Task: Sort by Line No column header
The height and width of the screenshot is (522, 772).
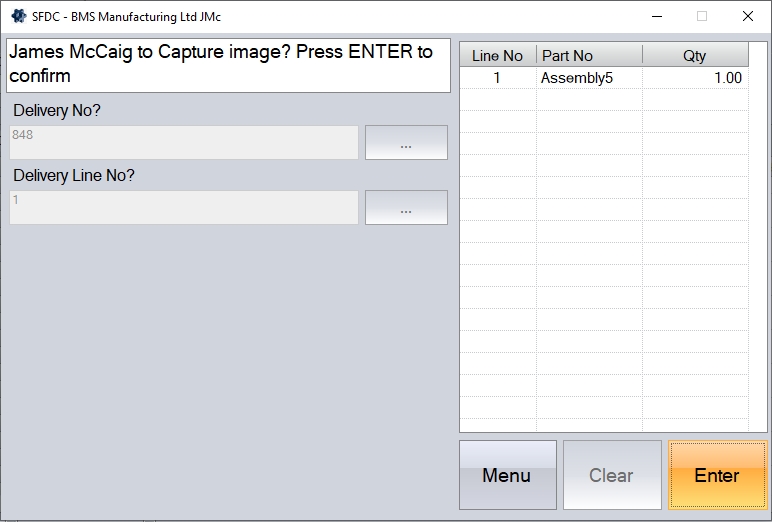Action: click(497, 56)
